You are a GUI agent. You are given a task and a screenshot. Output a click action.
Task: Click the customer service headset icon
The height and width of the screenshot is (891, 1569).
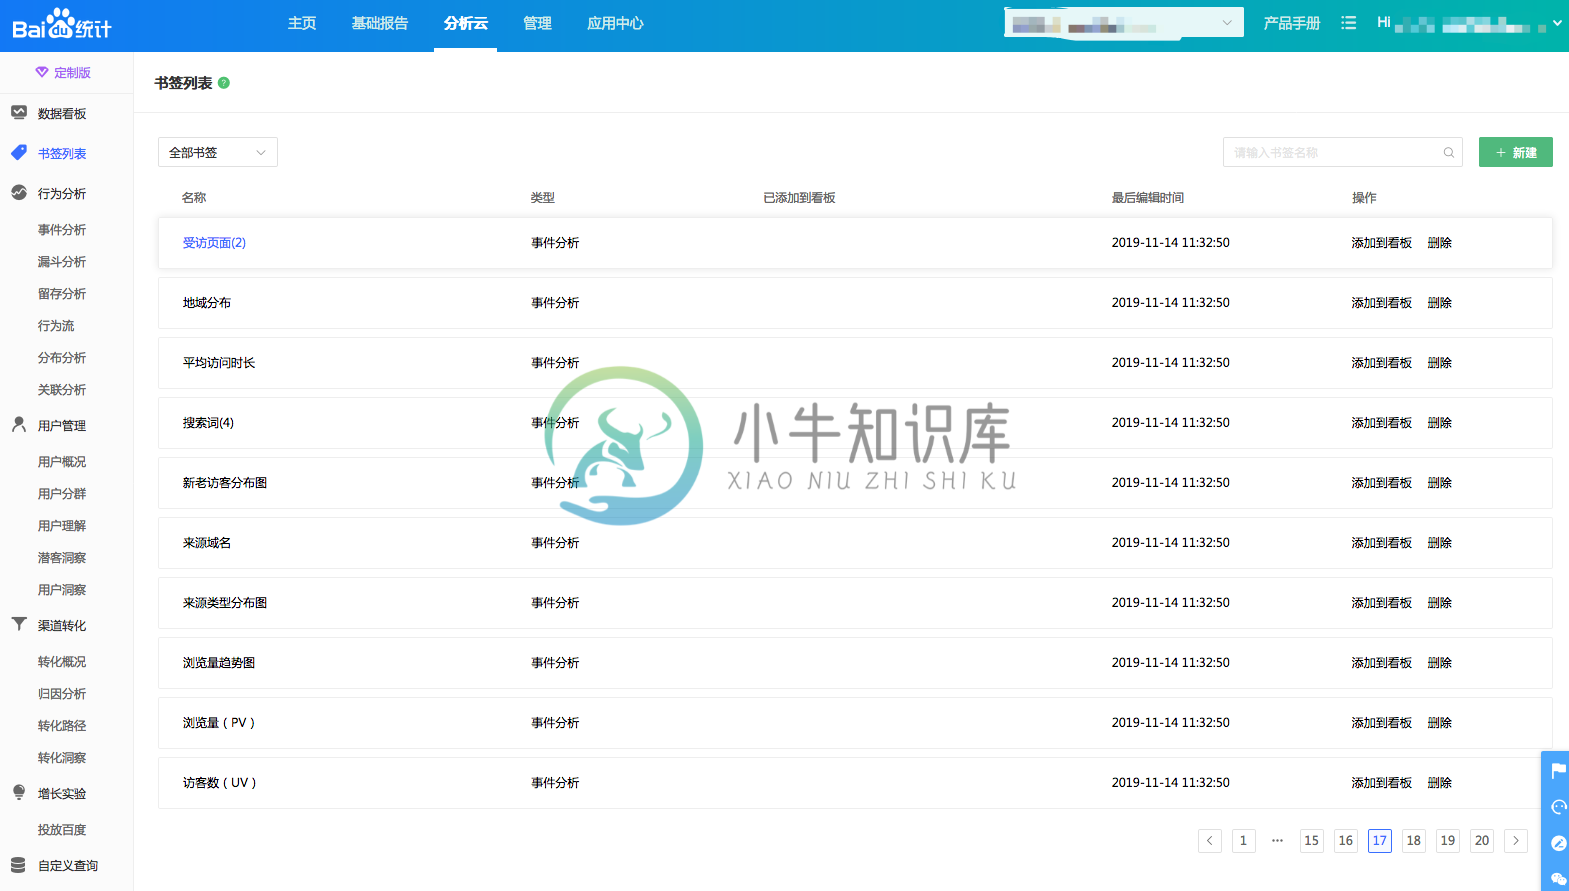point(1558,807)
